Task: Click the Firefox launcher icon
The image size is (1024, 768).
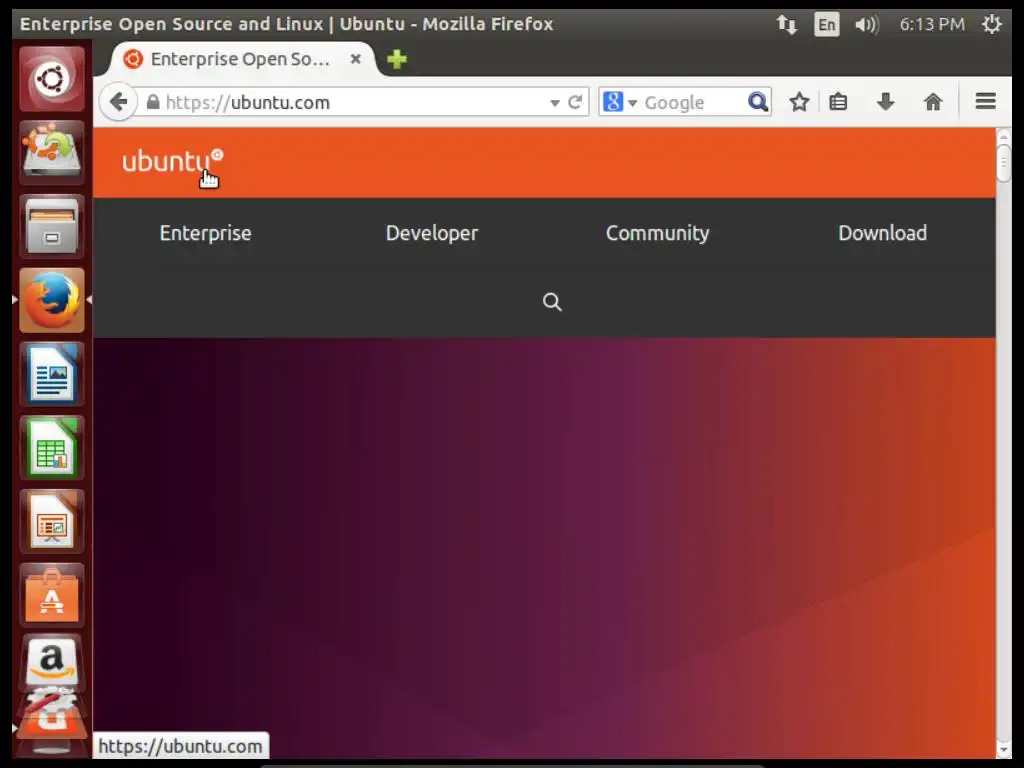Action: click(x=52, y=300)
